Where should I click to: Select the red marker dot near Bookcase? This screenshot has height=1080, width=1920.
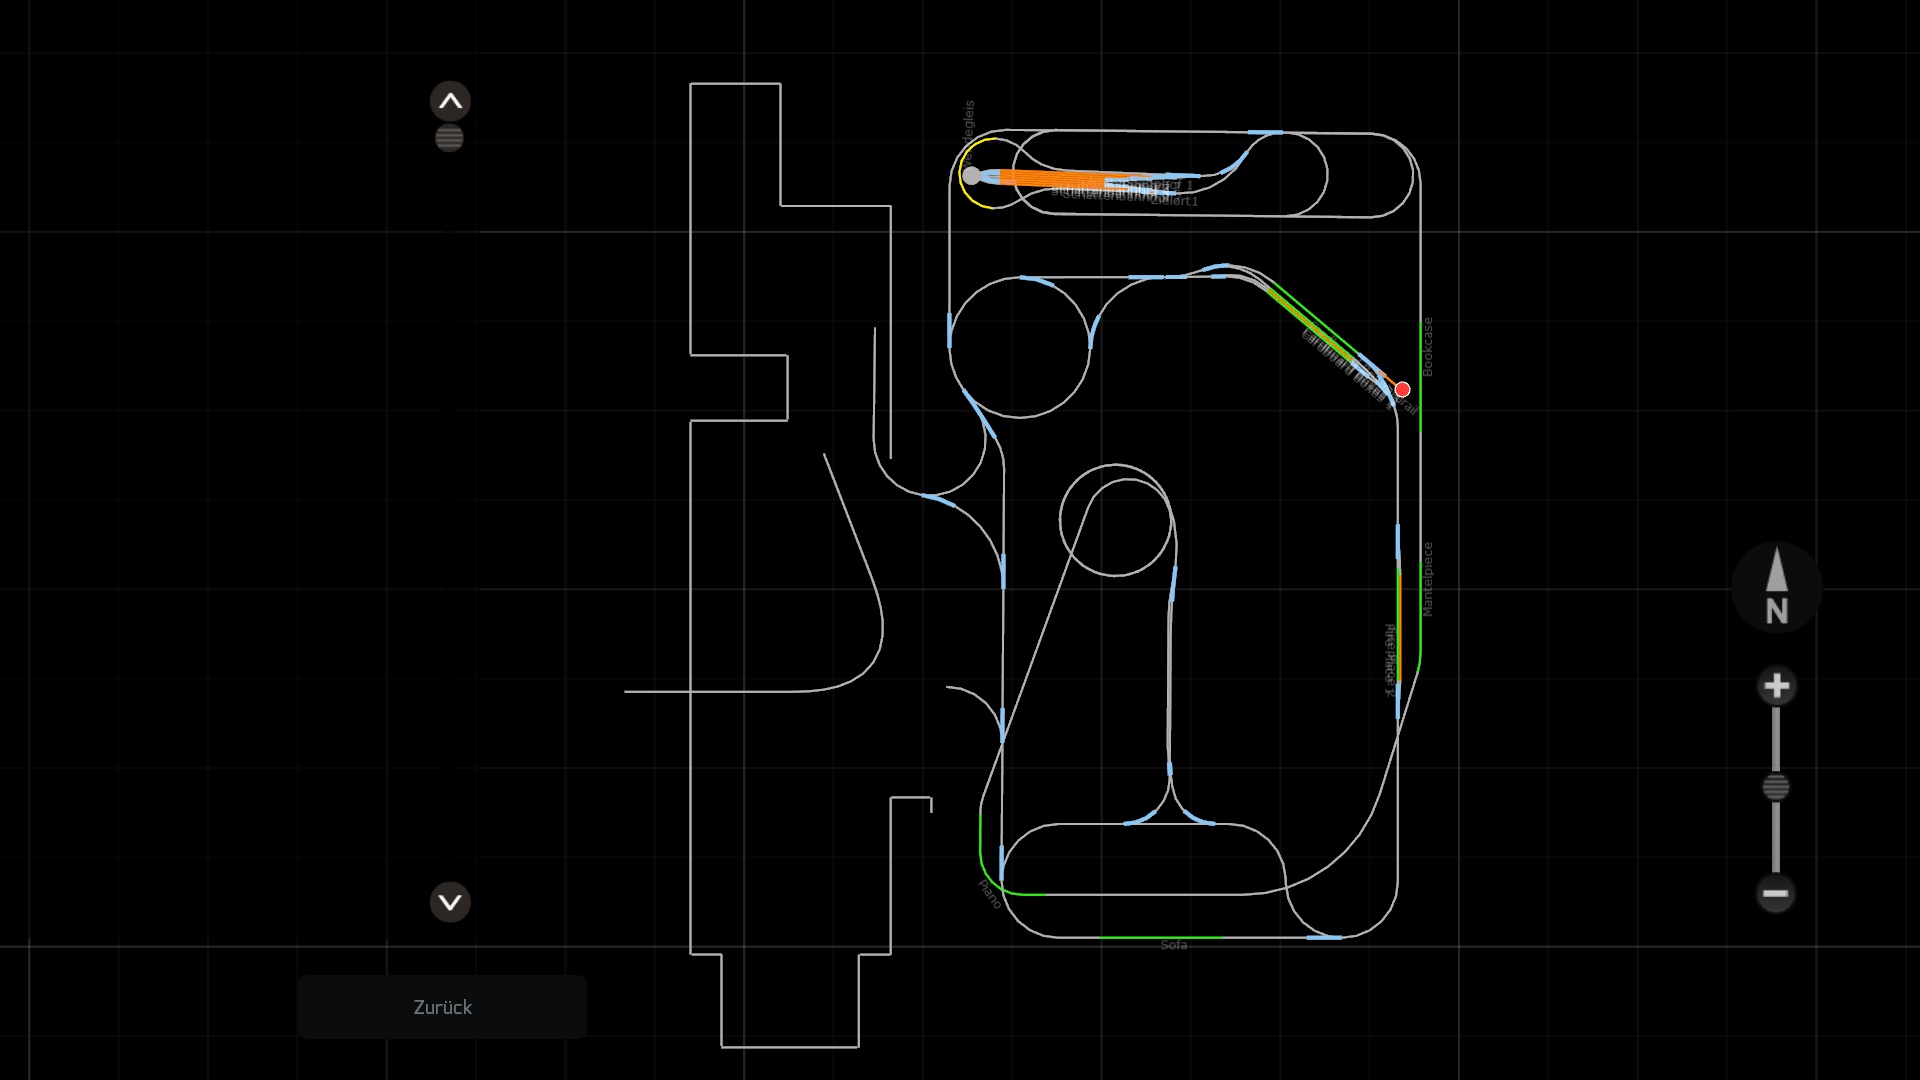(x=1402, y=390)
